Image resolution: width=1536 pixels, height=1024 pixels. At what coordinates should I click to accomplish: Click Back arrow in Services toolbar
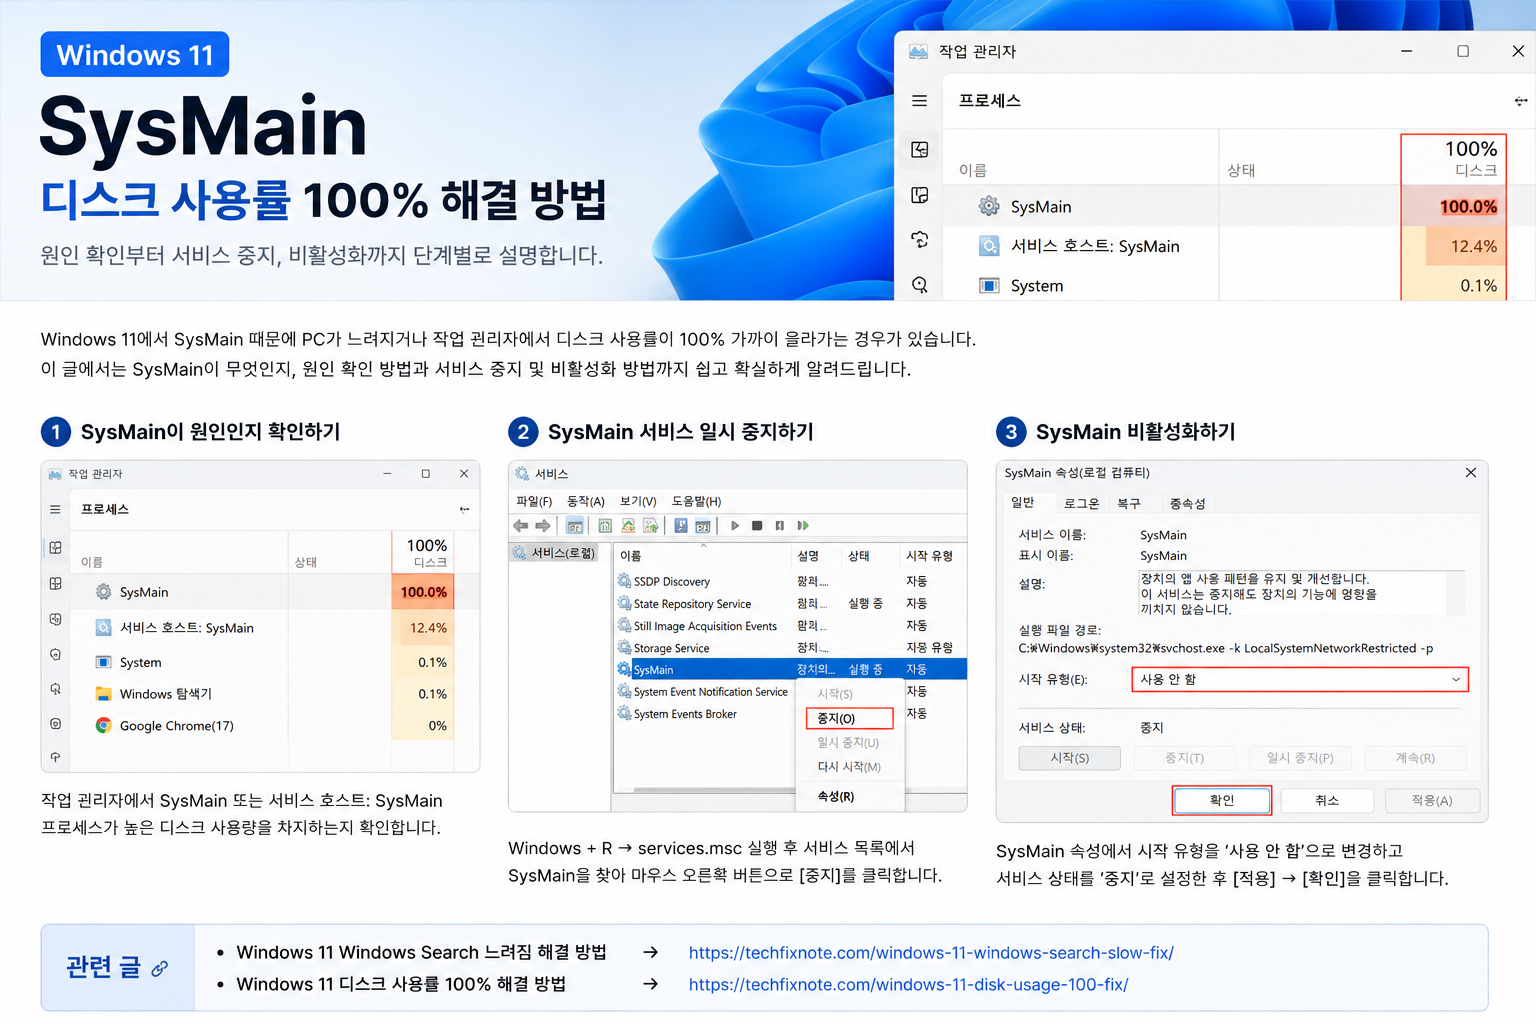click(x=521, y=525)
